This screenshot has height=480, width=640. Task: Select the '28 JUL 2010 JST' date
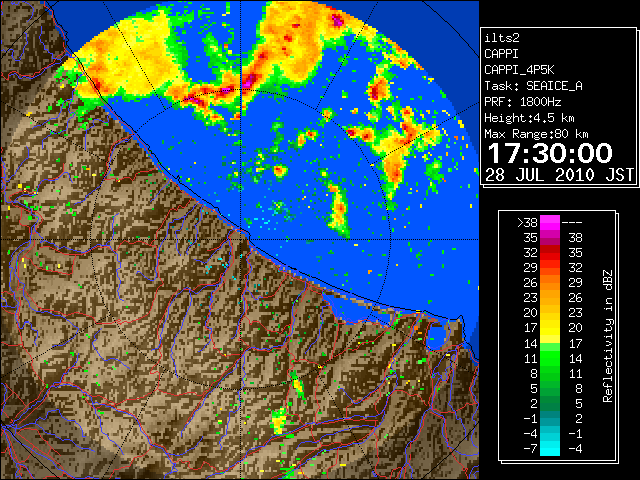[x=559, y=175]
